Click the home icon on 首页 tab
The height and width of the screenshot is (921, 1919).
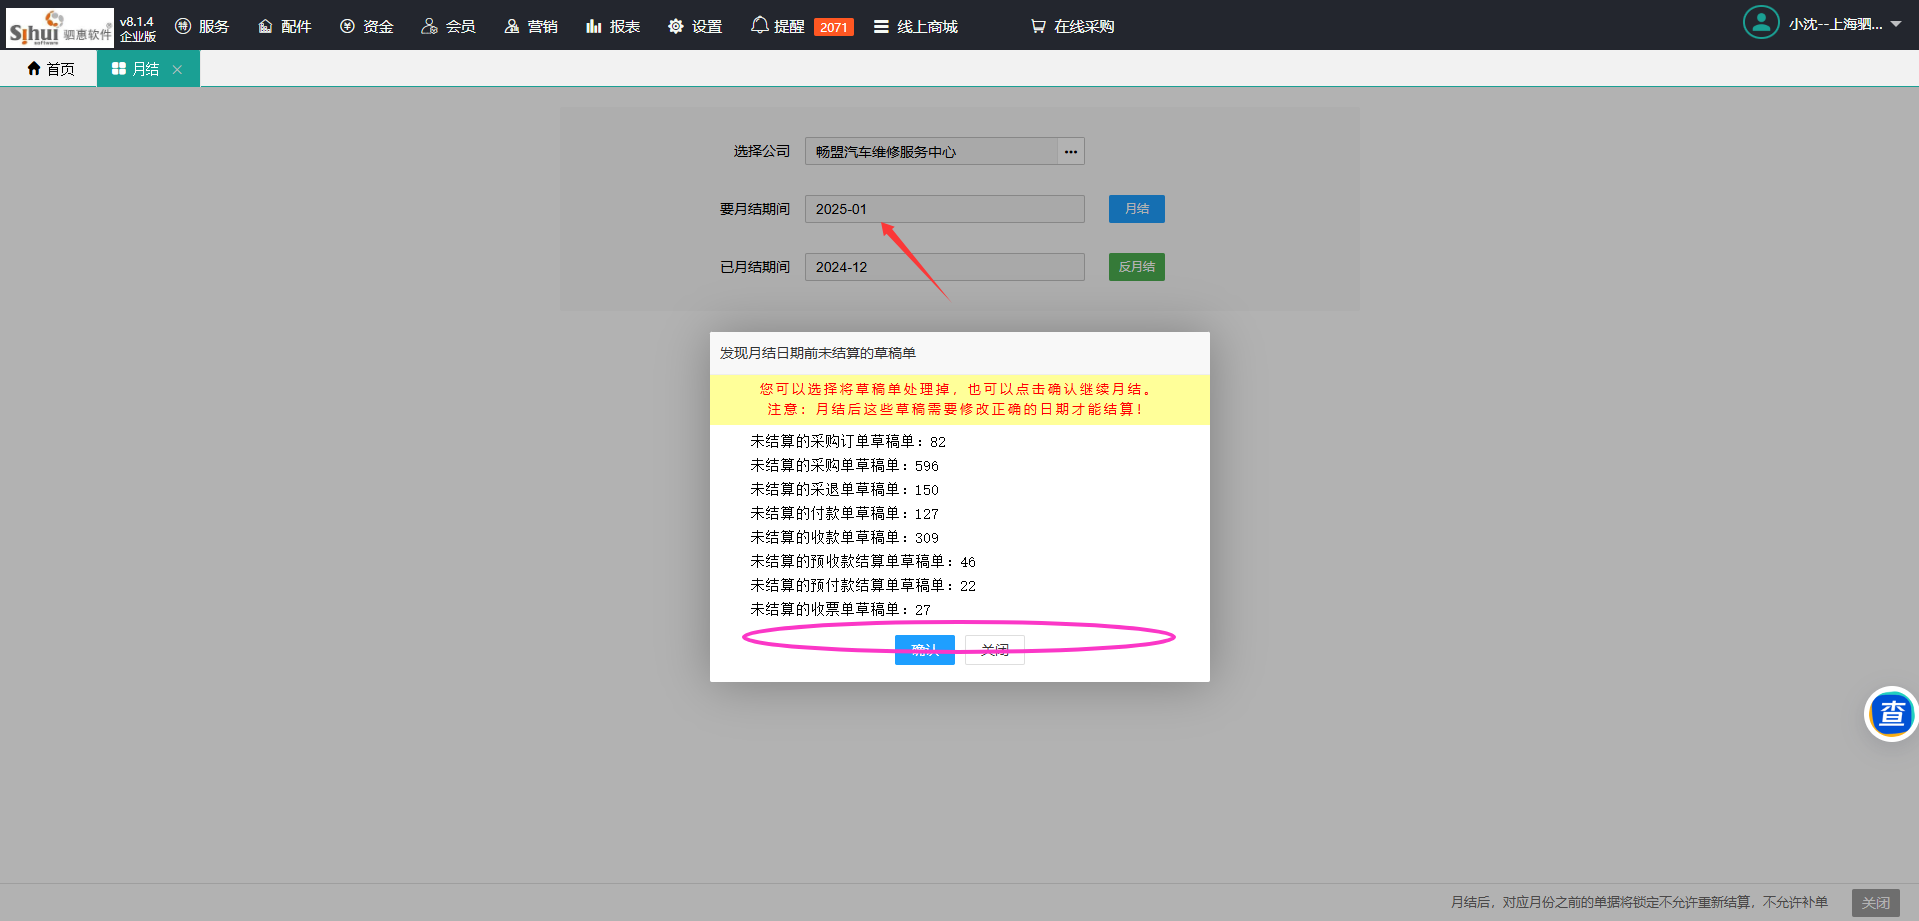point(34,68)
